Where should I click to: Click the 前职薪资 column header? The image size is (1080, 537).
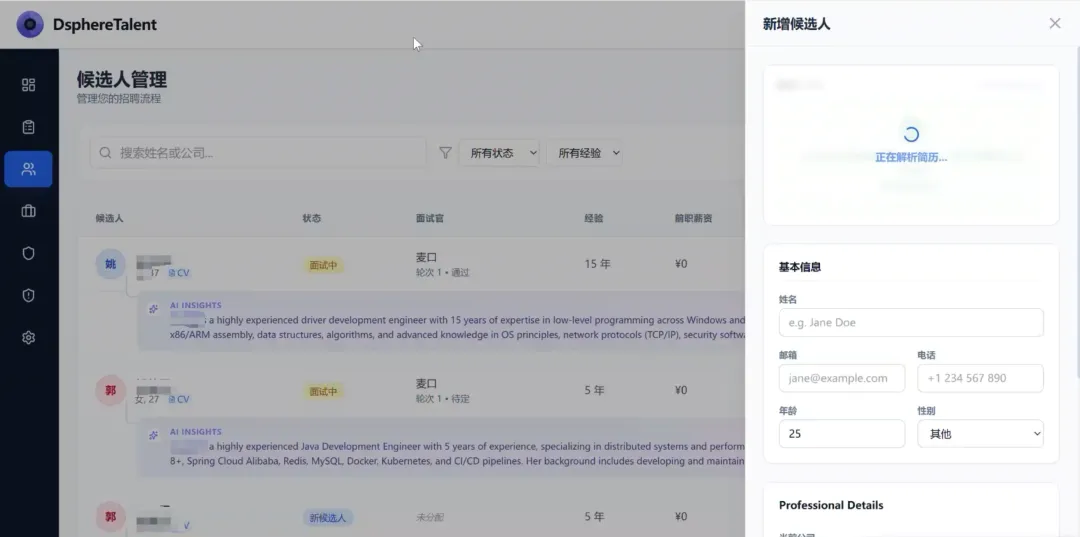[694, 218]
